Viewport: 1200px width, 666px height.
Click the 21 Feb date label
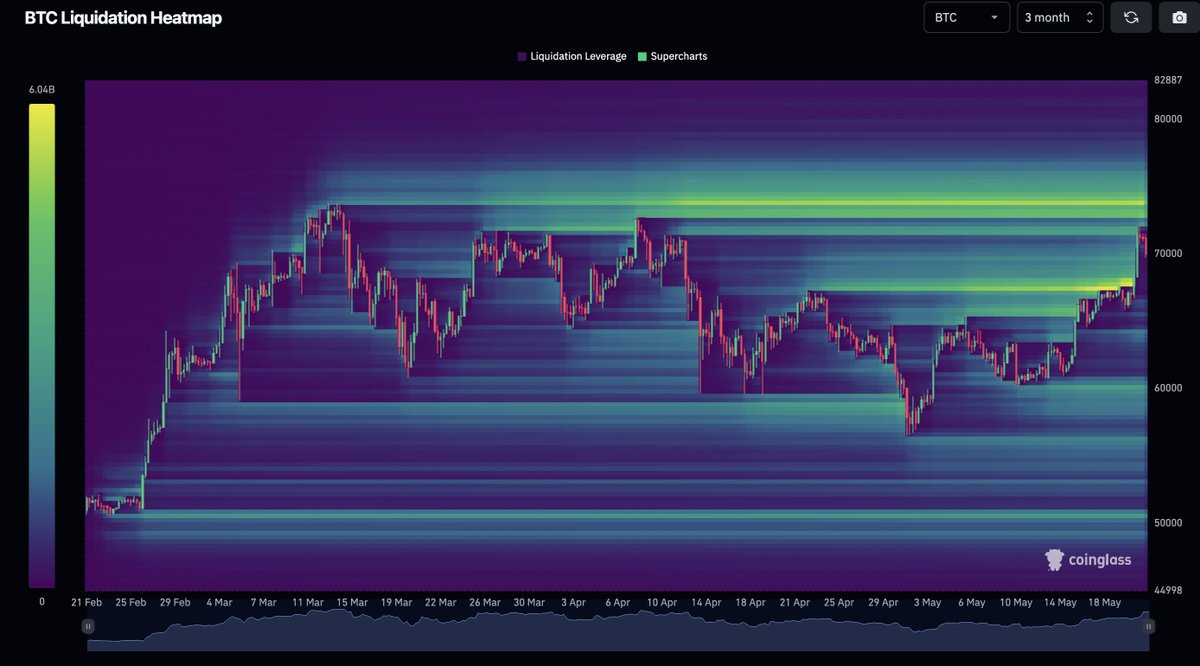pyautogui.click(x=87, y=603)
